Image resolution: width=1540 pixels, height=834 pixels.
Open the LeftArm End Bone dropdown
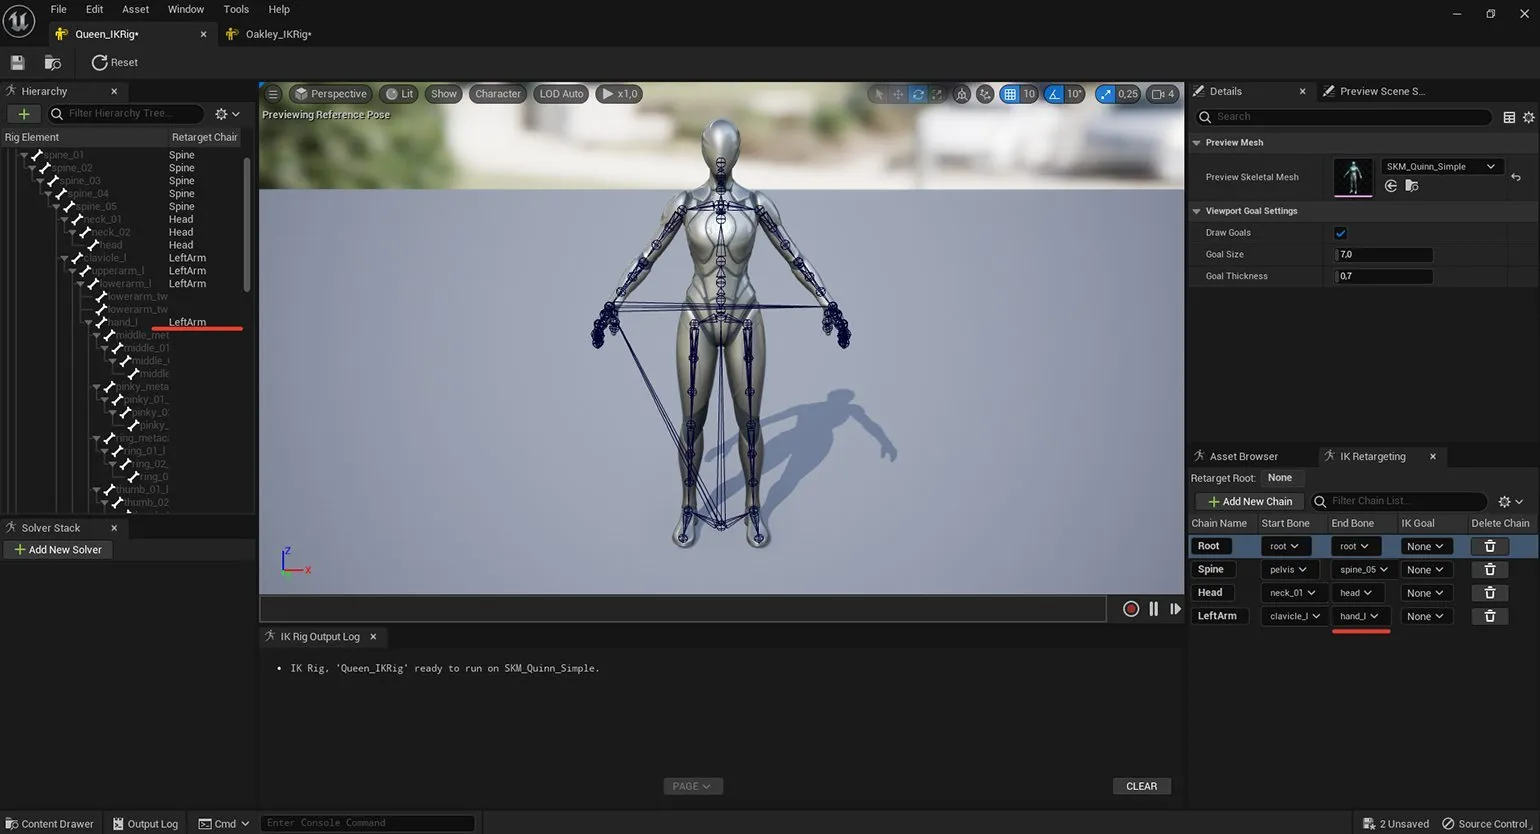[x=1359, y=616]
